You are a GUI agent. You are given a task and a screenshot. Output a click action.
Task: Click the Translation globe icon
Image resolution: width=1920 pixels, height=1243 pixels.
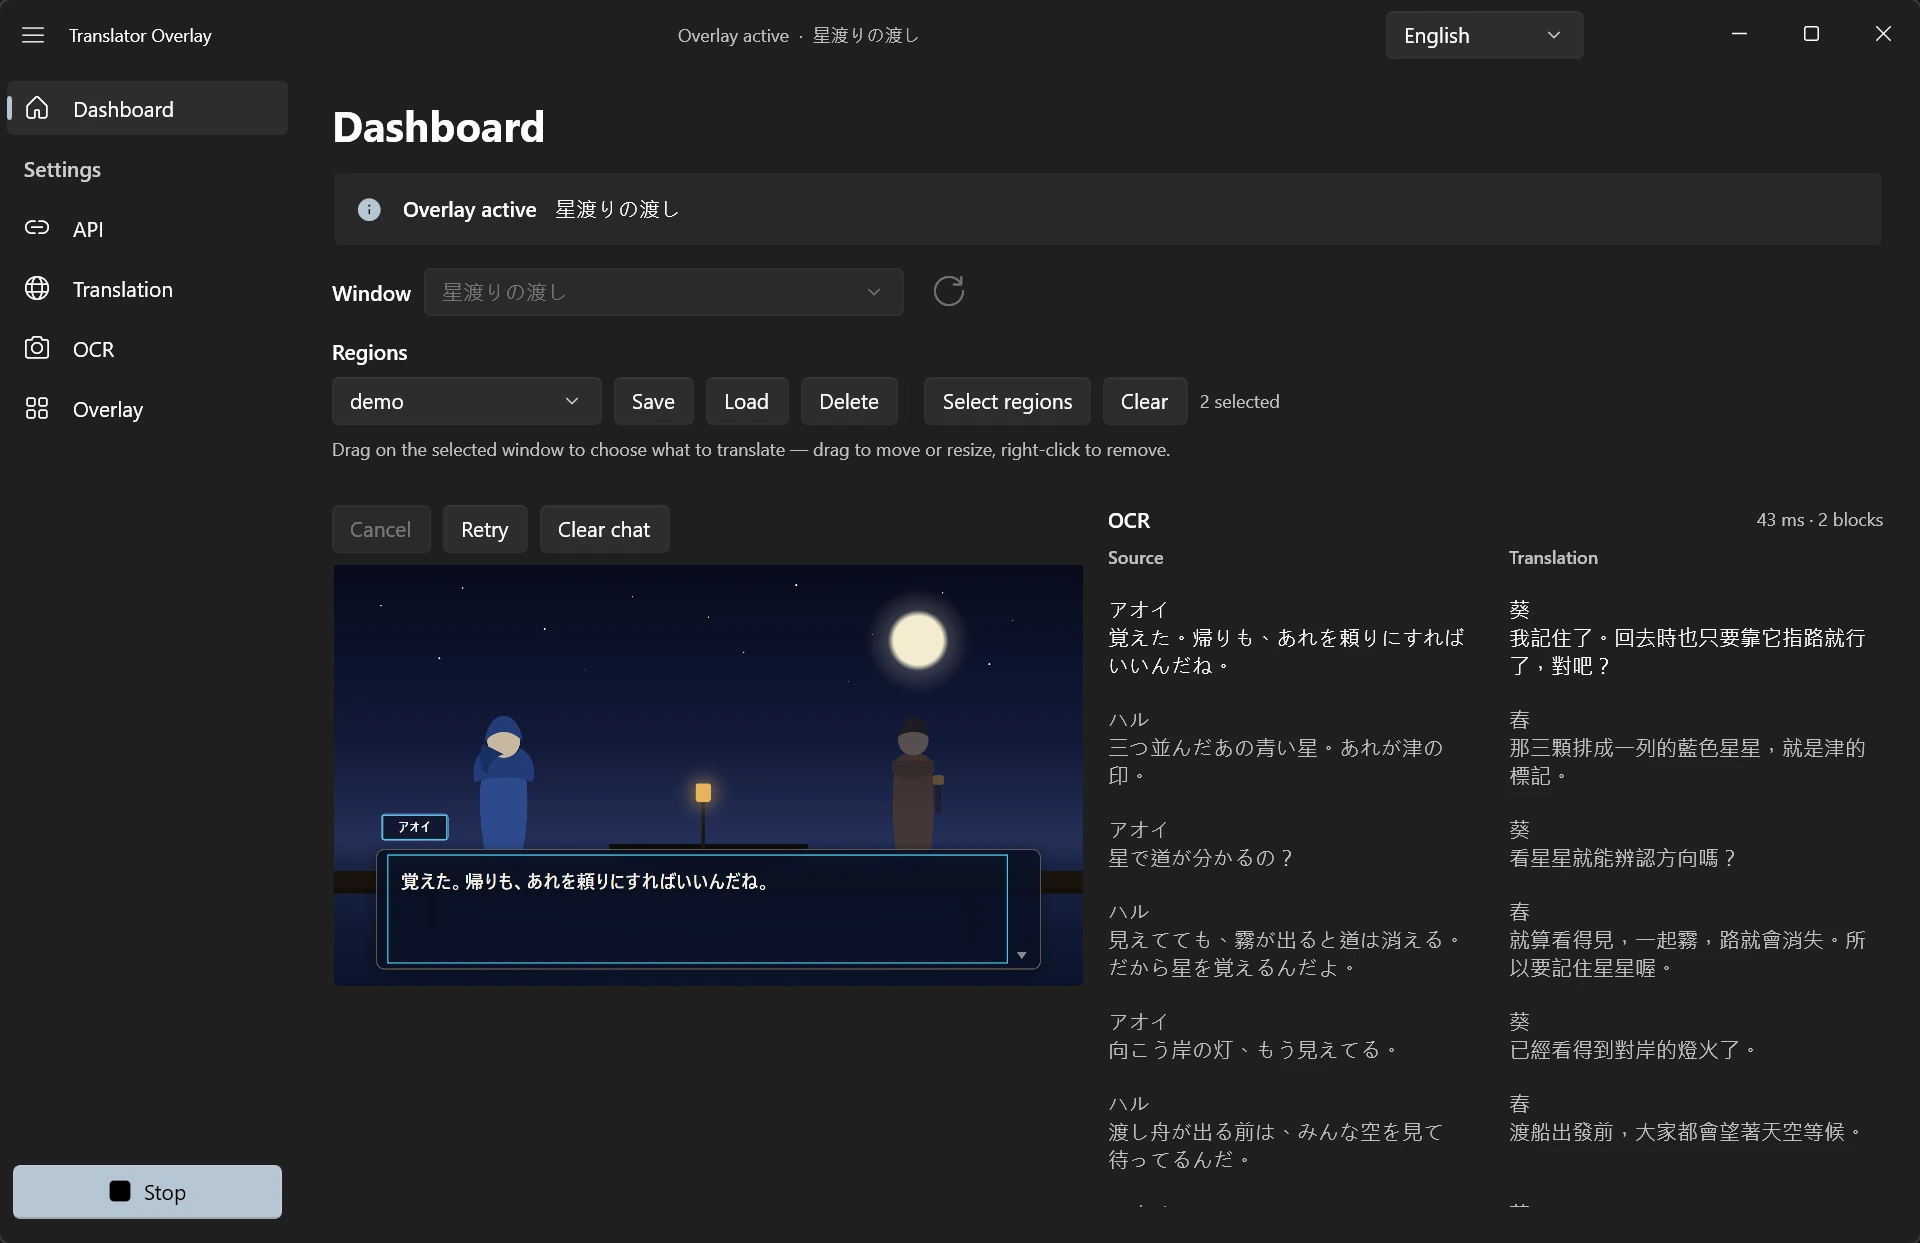[x=37, y=288]
